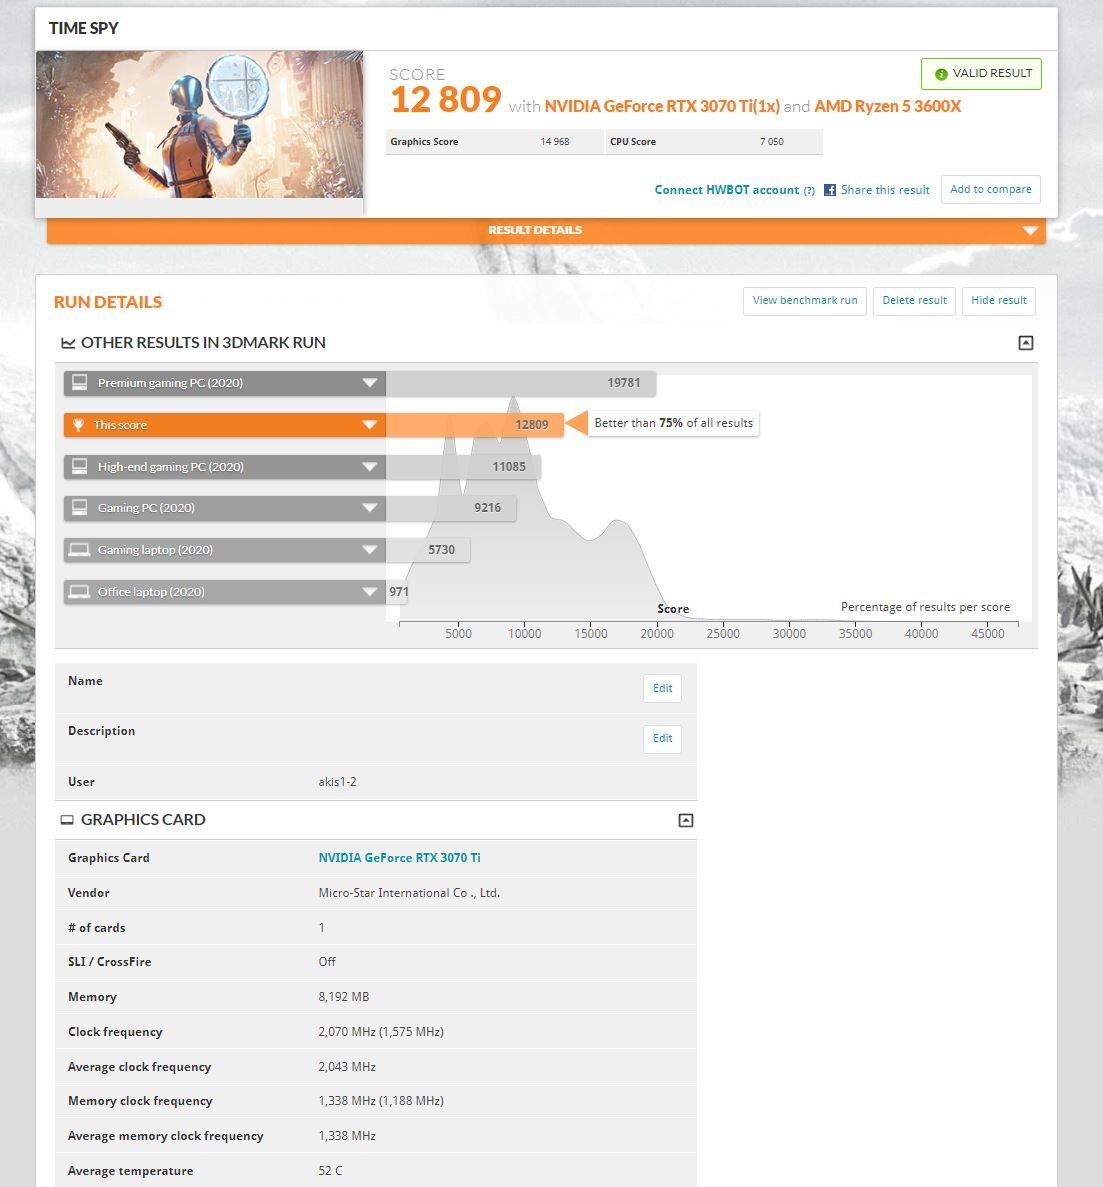Click the Better than 75% of all results tooltip
The width and height of the screenshot is (1103, 1187).
[674, 423]
